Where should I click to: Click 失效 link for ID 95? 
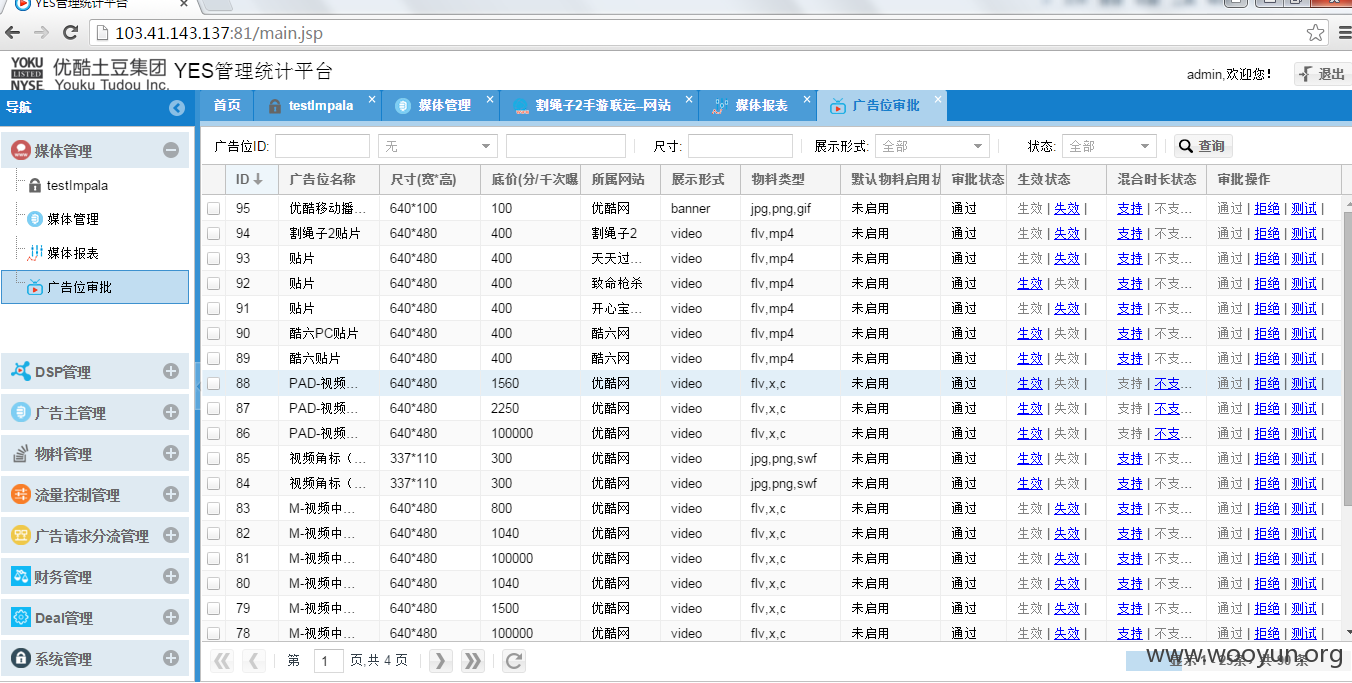pyautogui.click(x=1066, y=208)
